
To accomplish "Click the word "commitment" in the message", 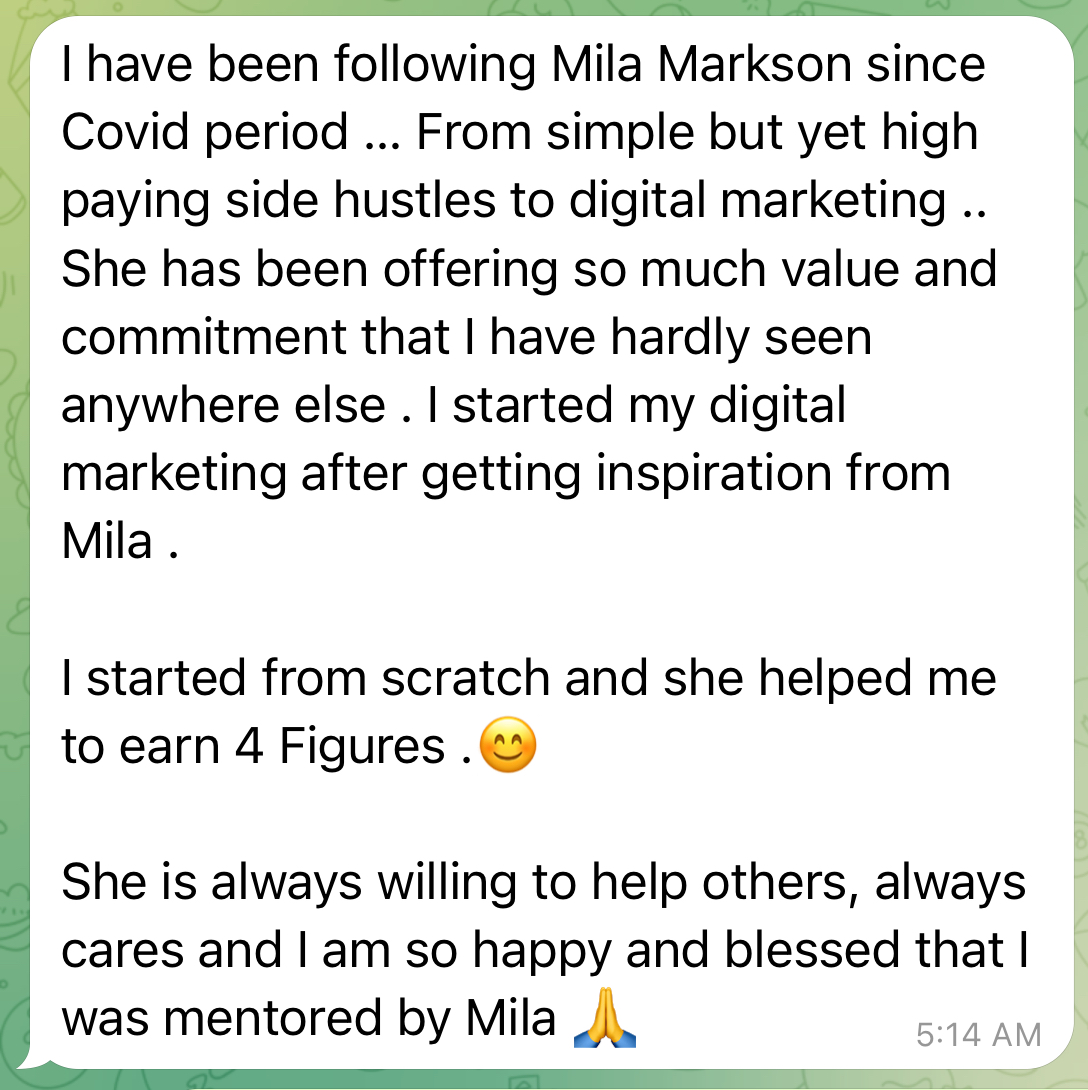I will point(203,338).
